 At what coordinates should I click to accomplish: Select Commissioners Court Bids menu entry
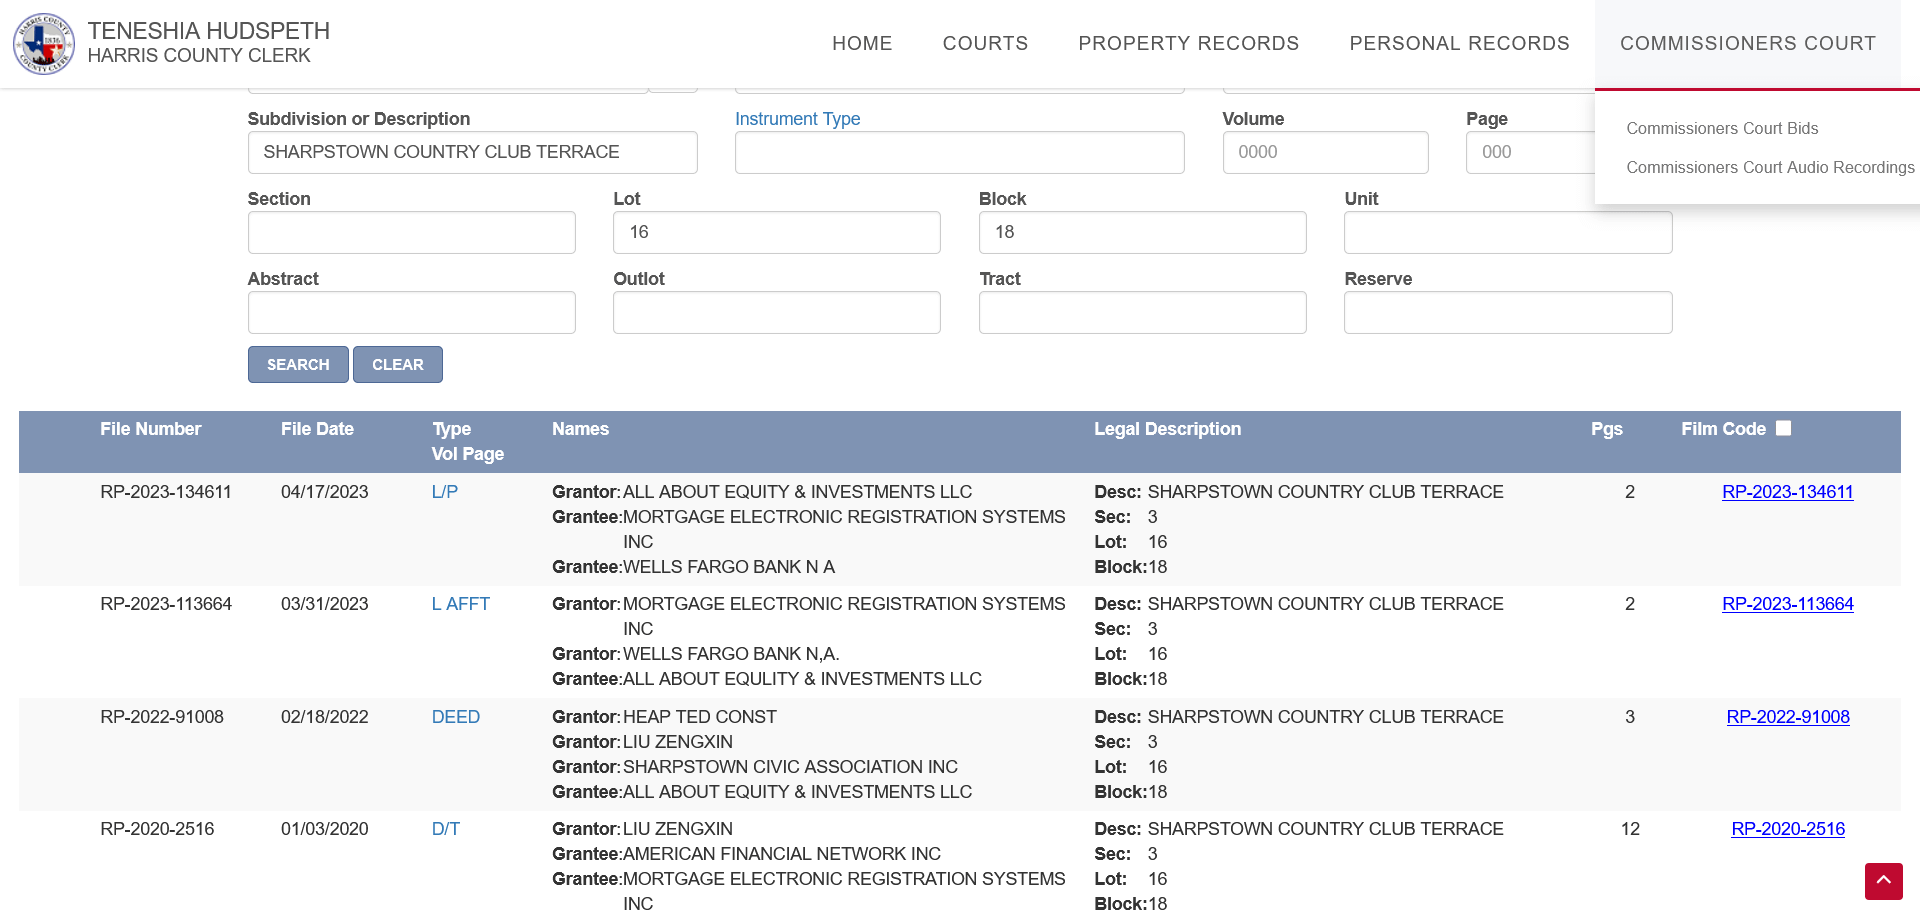(x=1722, y=128)
